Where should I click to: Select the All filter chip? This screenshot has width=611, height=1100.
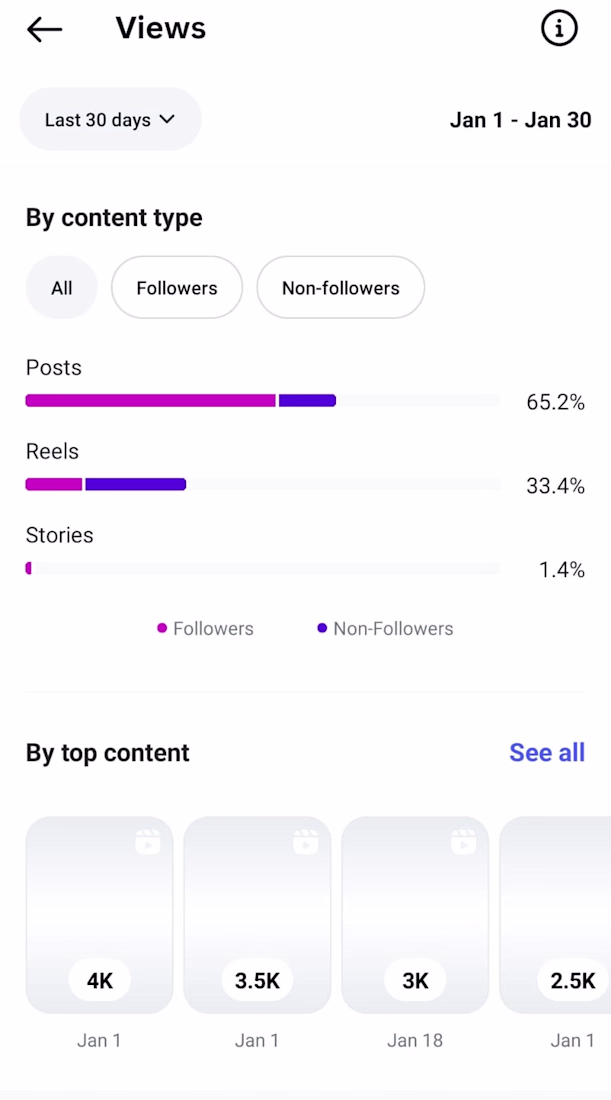pos(62,288)
